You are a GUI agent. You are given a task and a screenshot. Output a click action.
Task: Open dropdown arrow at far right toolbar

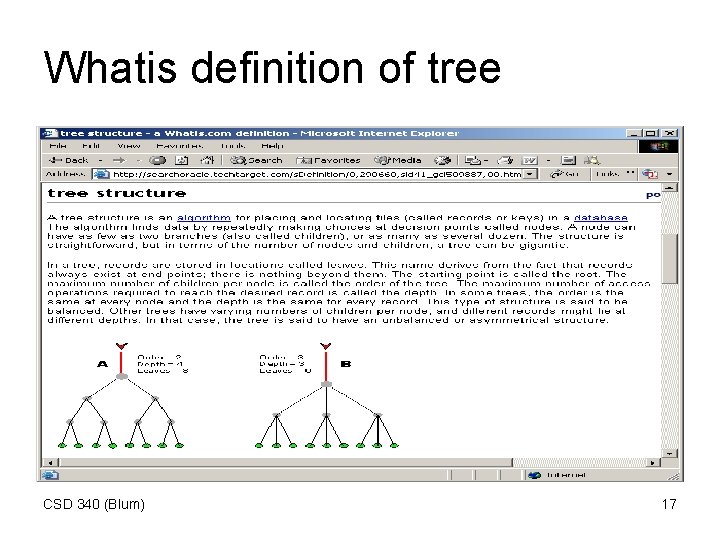tap(669, 174)
